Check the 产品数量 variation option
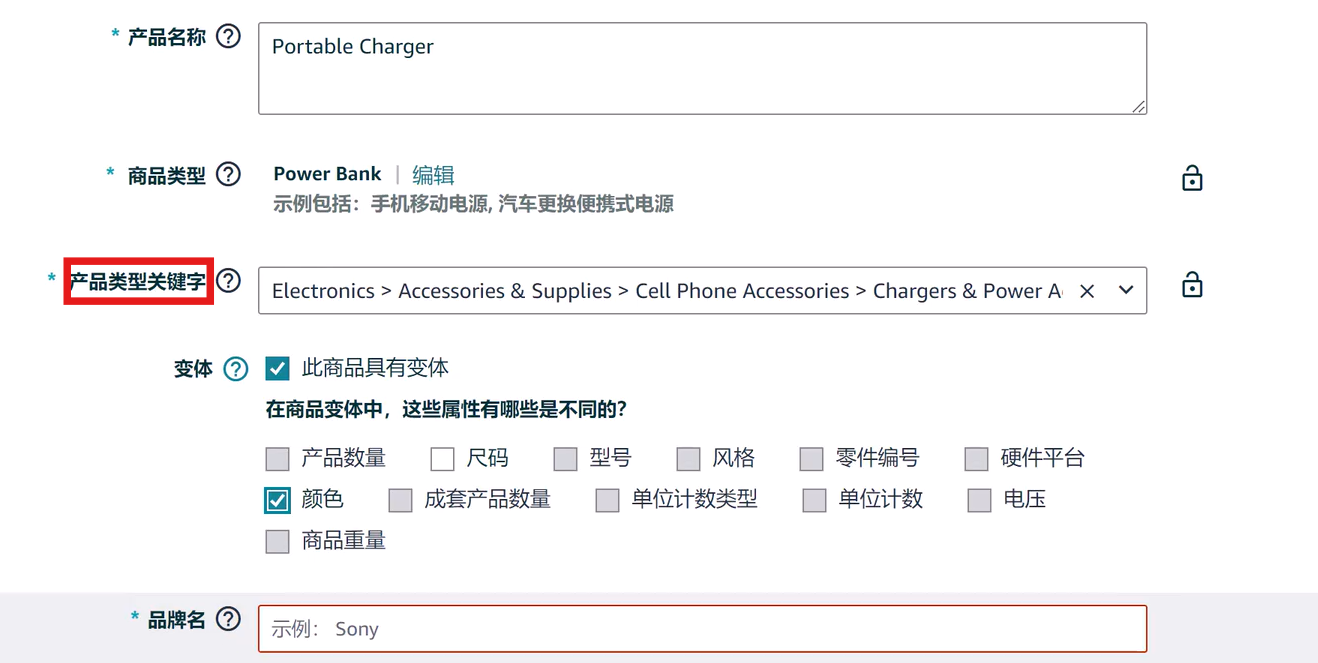 click(278, 459)
